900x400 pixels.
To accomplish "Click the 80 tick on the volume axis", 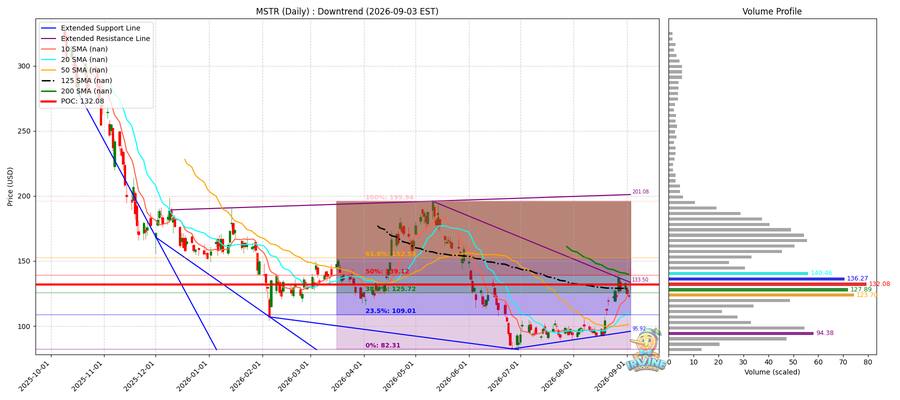I will [x=868, y=362].
